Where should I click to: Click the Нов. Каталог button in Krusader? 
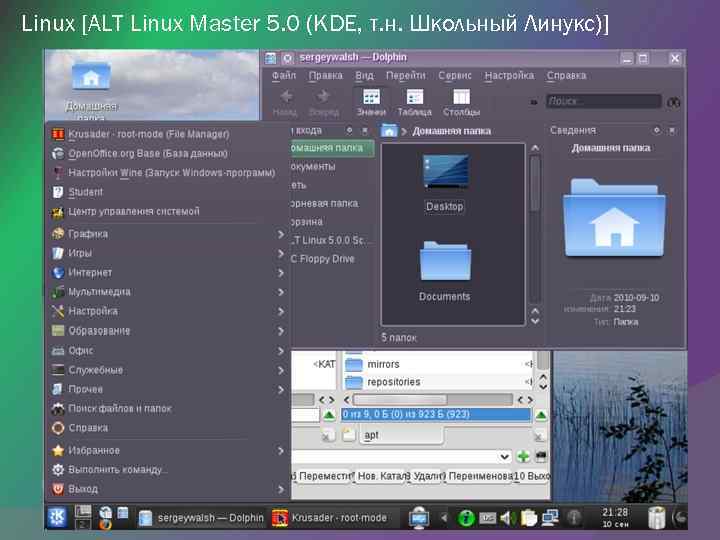[382, 476]
